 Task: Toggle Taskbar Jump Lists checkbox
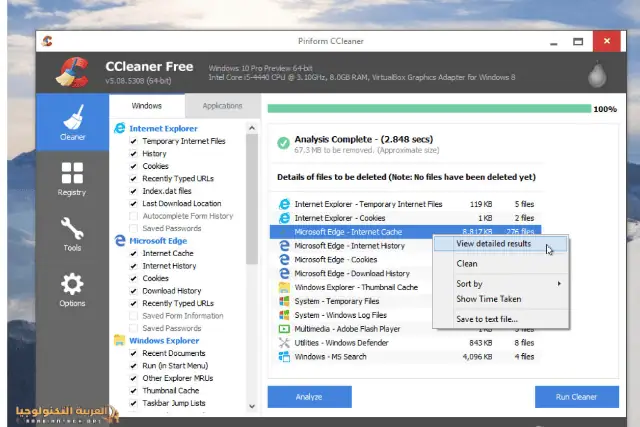(x=133, y=403)
